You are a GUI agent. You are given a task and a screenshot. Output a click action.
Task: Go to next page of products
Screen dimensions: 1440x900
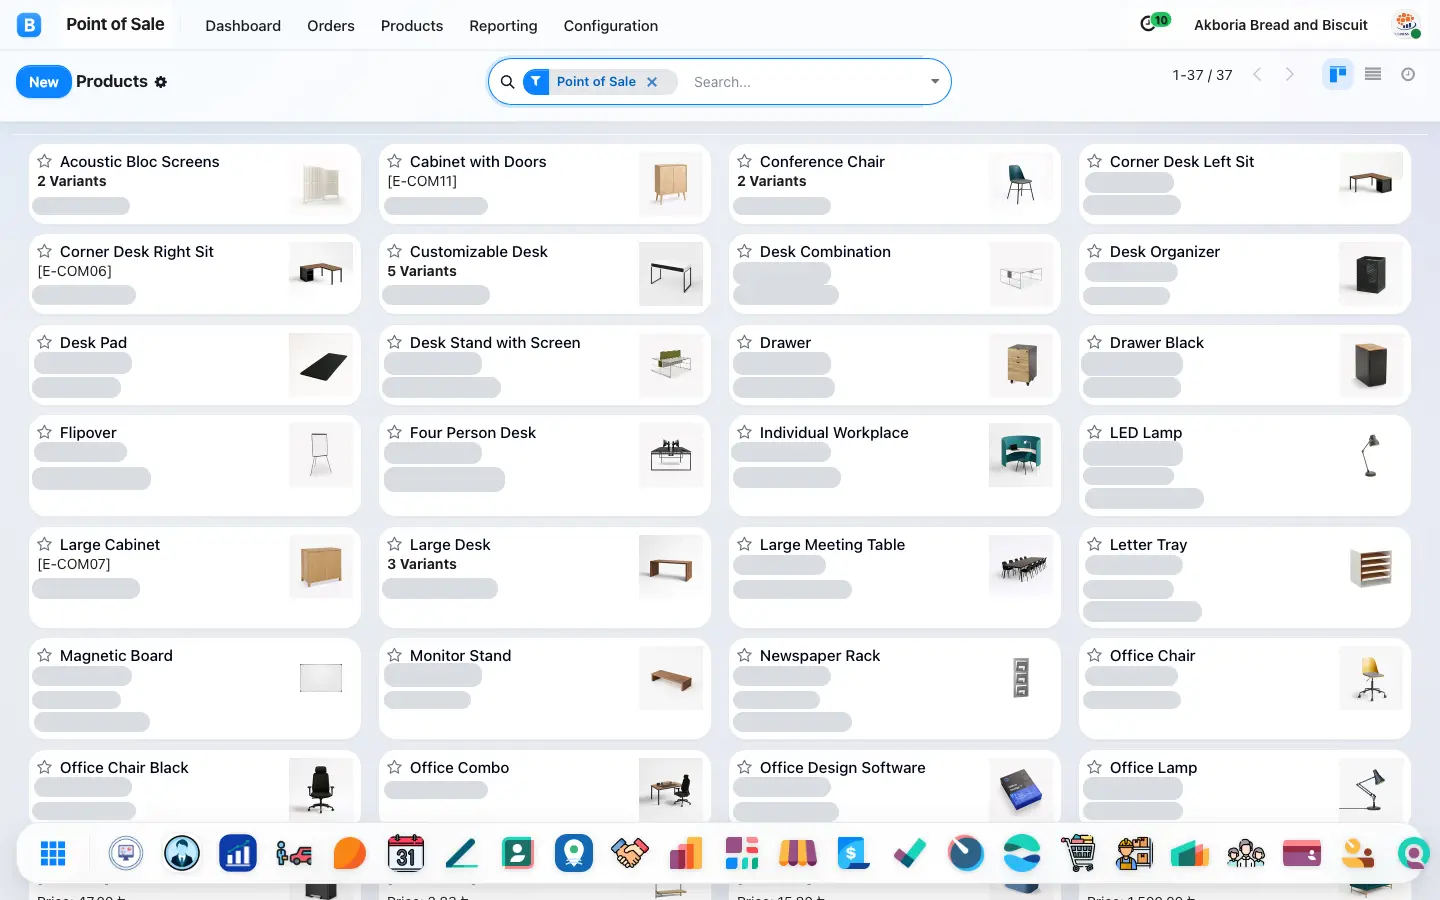pos(1290,74)
